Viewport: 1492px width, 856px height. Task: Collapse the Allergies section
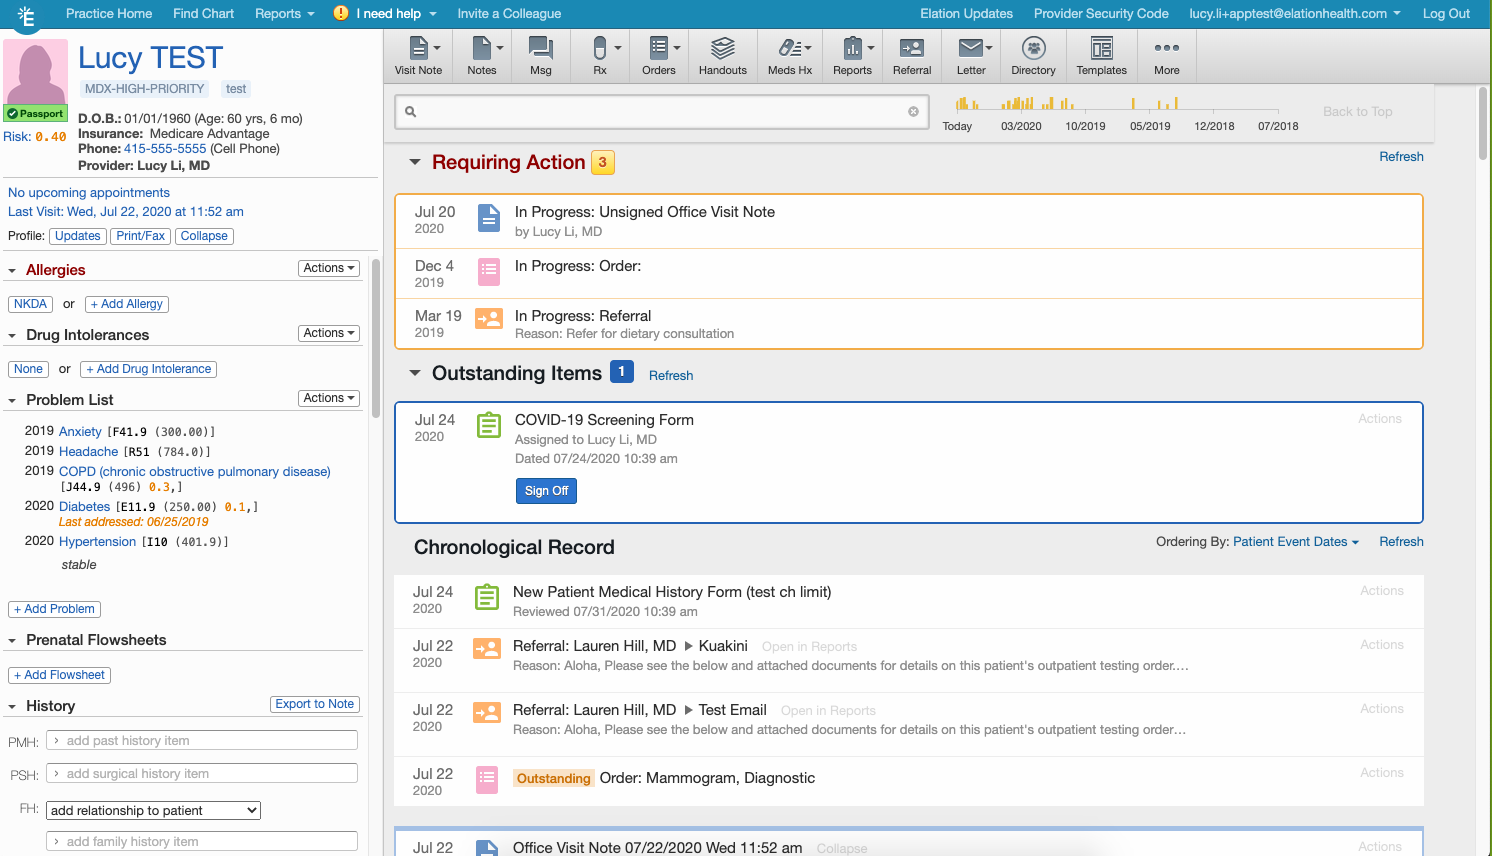pyautogui.click(x=12, y=271)
